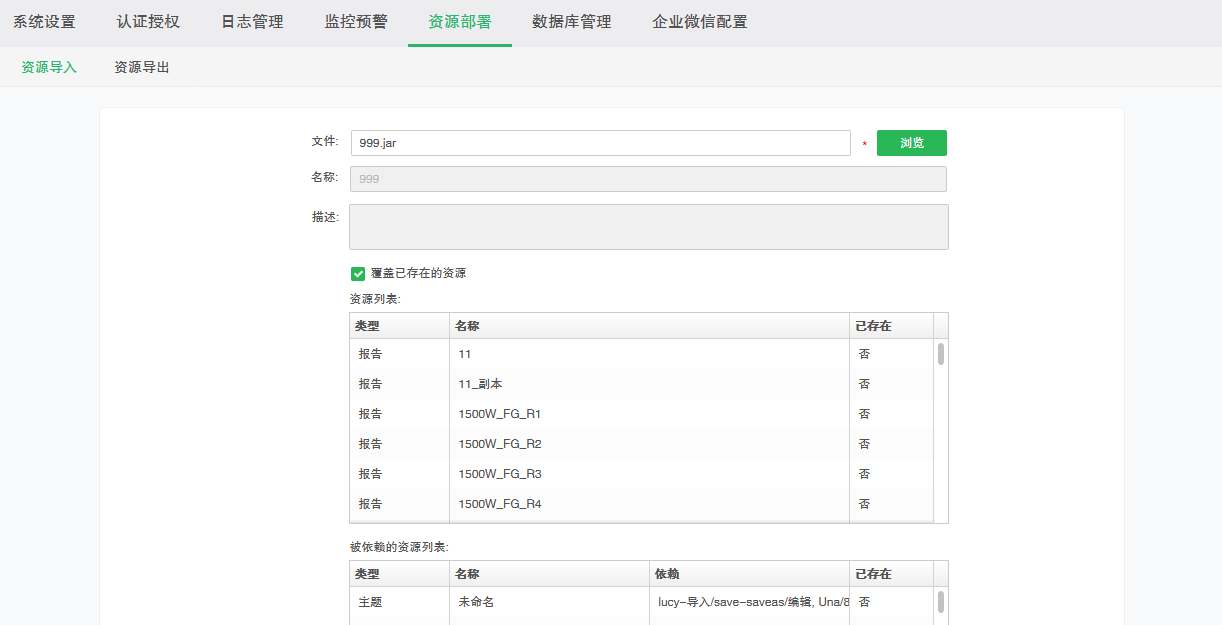Select the 数据库管理 tab
1222x625 pixels.
[x=571, y=22]
